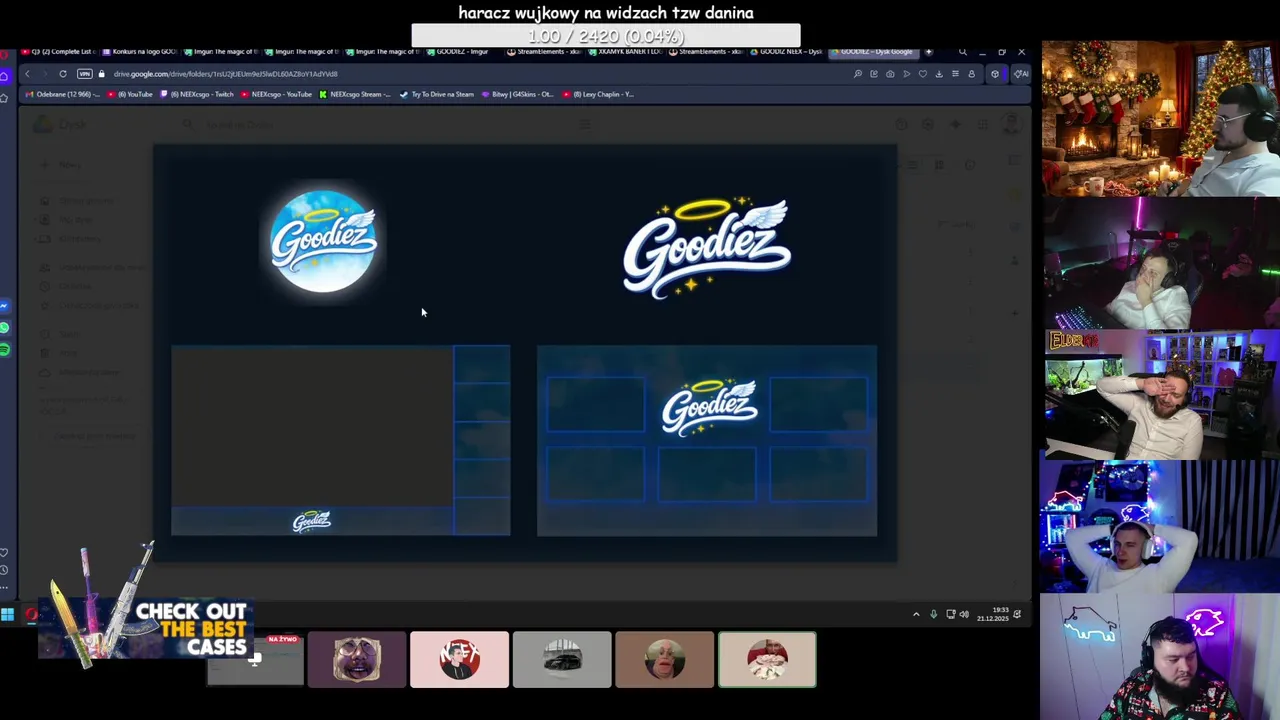The height and width of the screenshot is (720, 1280).
Task: Switch to the GOODIEZ - Imgur tab
Action: (x=461, y=52)
